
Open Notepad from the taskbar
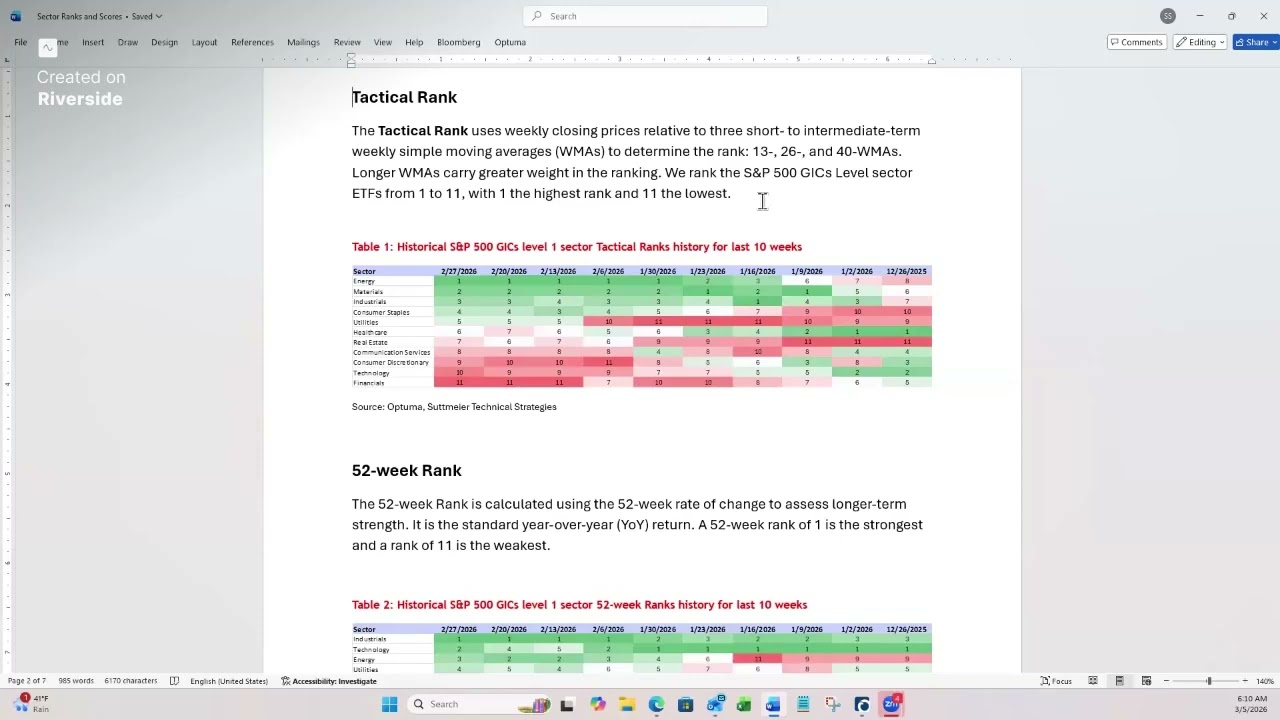803,704
